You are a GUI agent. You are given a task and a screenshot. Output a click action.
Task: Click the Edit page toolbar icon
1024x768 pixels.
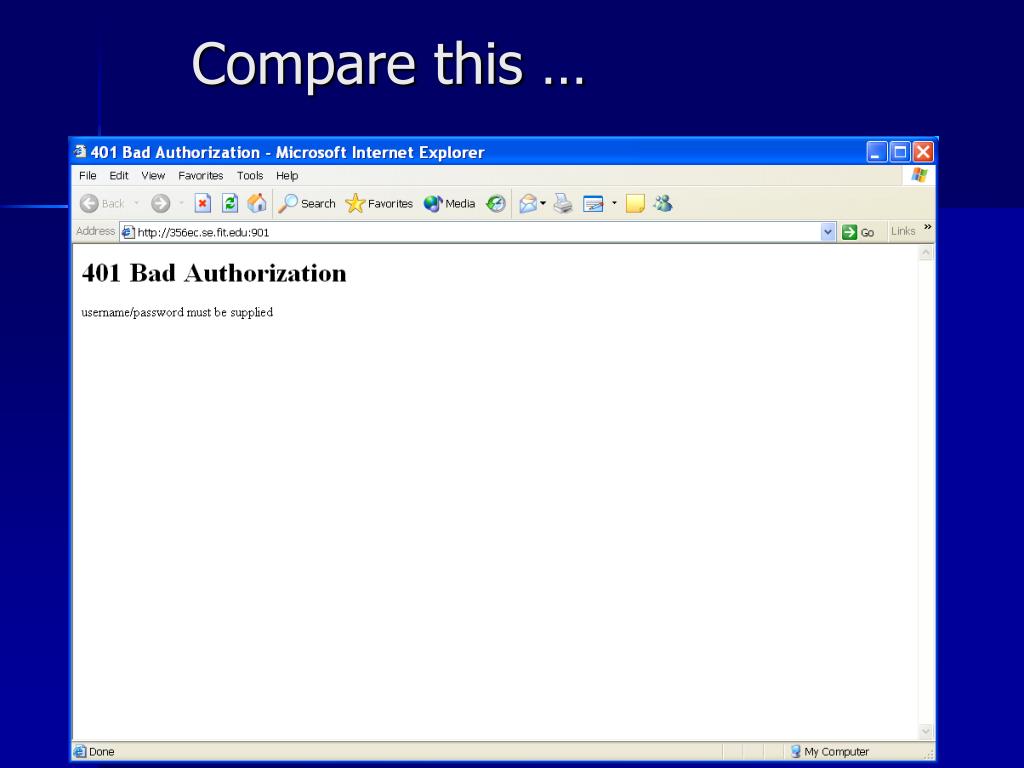[593, 204]
